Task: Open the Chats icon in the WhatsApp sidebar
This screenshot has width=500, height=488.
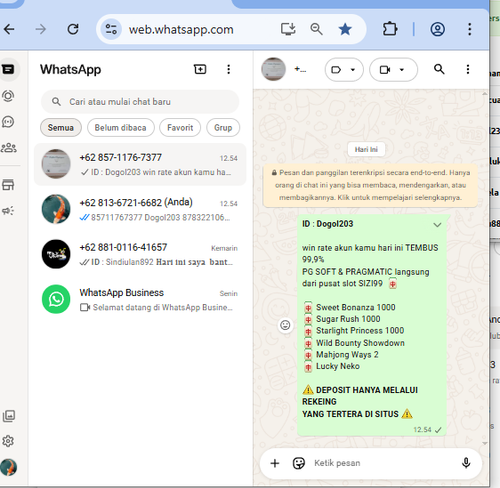Action: [x=8, y=69]
